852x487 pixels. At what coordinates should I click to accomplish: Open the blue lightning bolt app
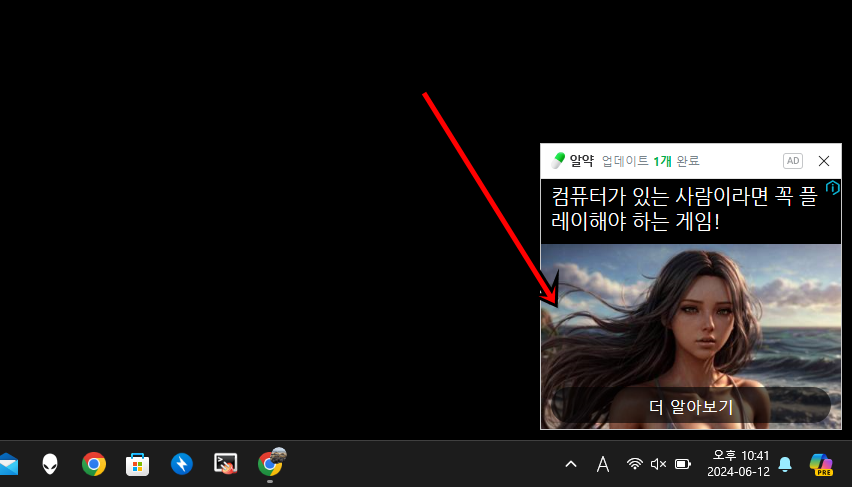pos(181,464)
